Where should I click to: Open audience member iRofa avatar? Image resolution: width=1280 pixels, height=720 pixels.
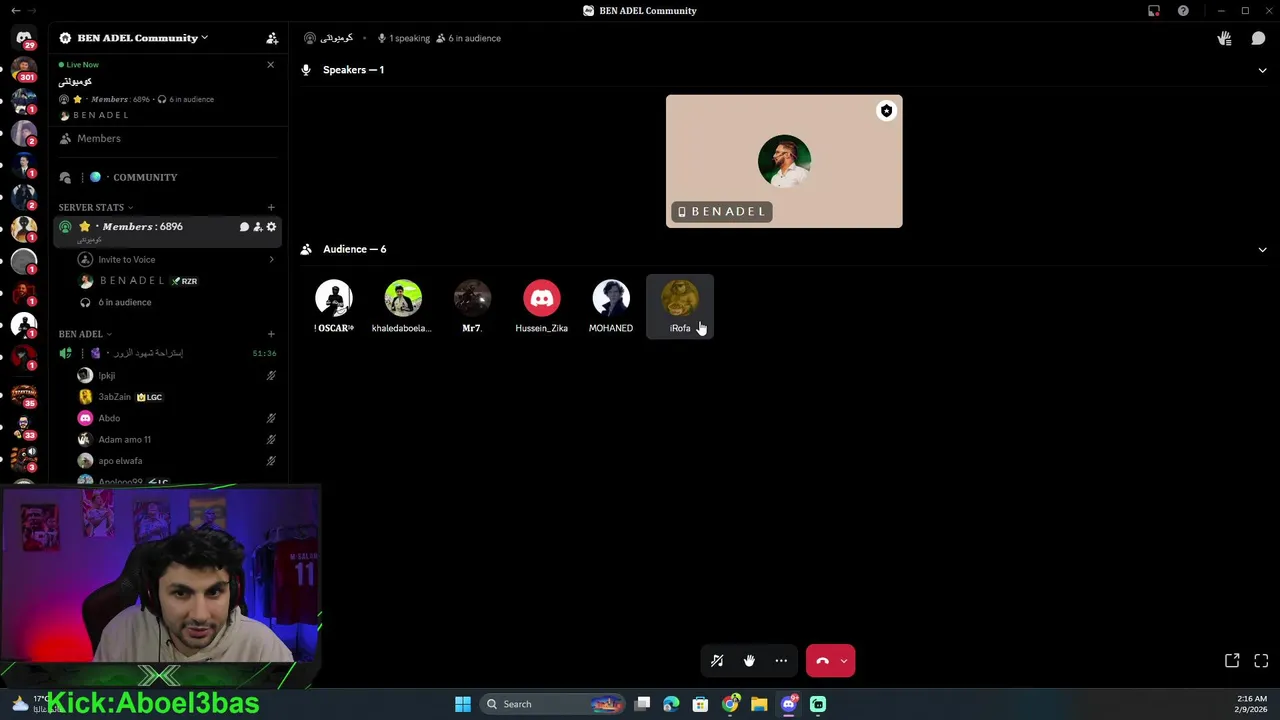(680, 298)
